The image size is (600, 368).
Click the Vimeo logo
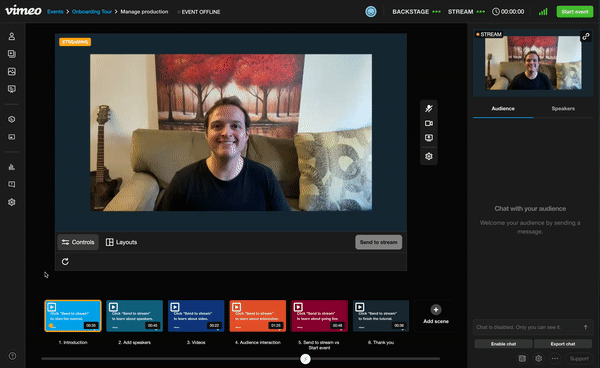23,10
